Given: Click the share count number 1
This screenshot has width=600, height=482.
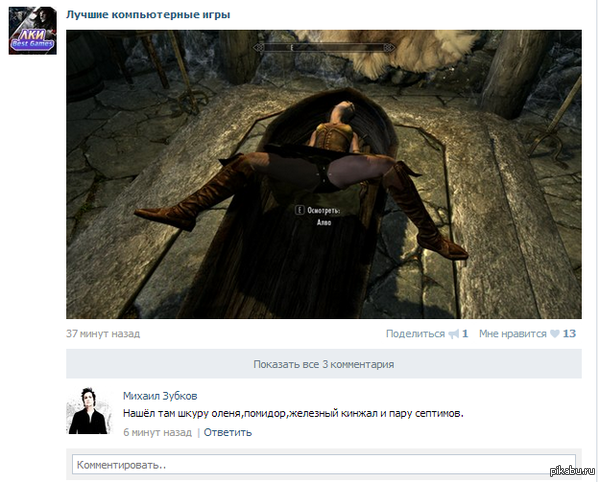Looking at the screenshot, I should [465, 334].
